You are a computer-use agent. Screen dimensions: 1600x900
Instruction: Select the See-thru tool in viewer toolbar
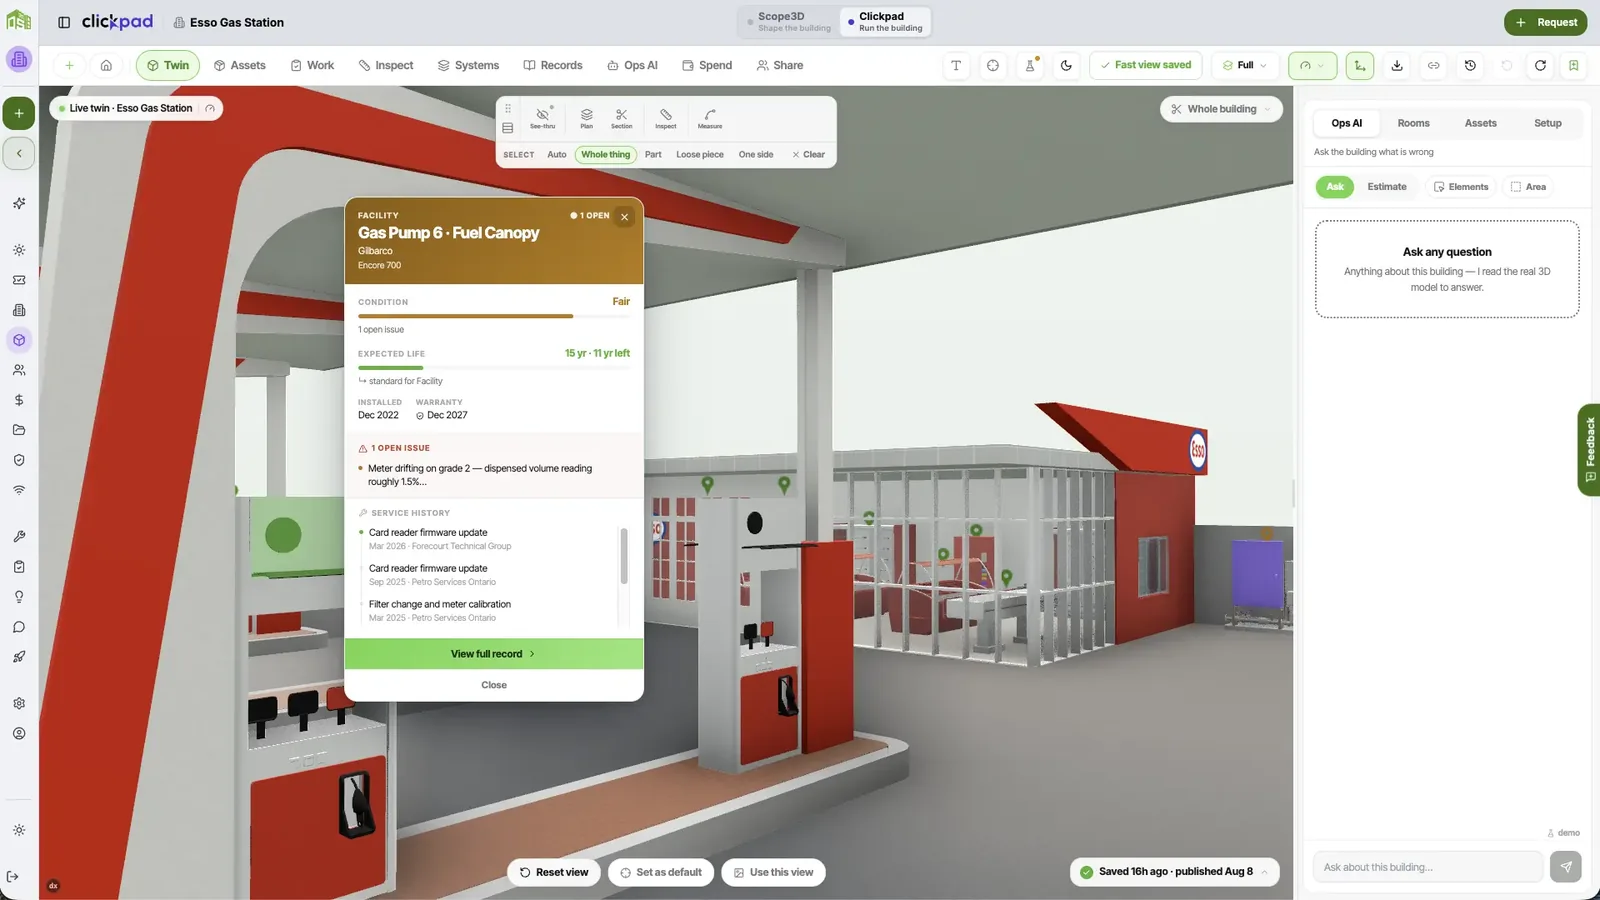click(543, 118)
